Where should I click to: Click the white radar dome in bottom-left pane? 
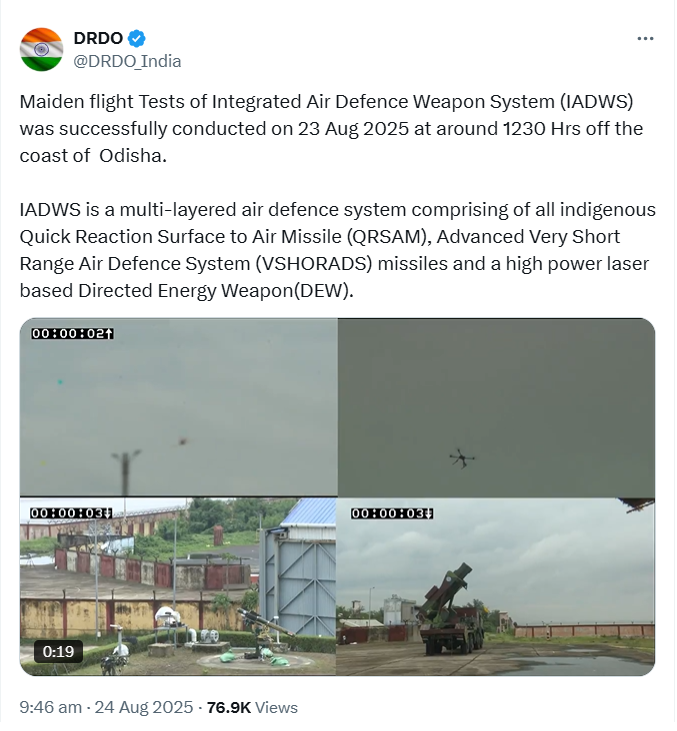coord(167,616)
